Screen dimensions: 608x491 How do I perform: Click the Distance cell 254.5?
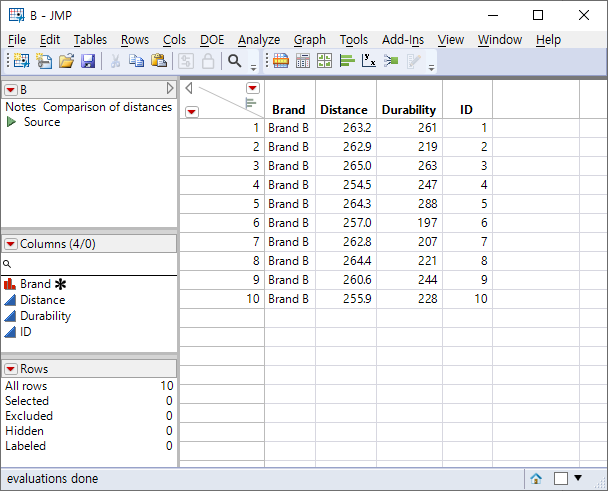(x=346, y=185)
